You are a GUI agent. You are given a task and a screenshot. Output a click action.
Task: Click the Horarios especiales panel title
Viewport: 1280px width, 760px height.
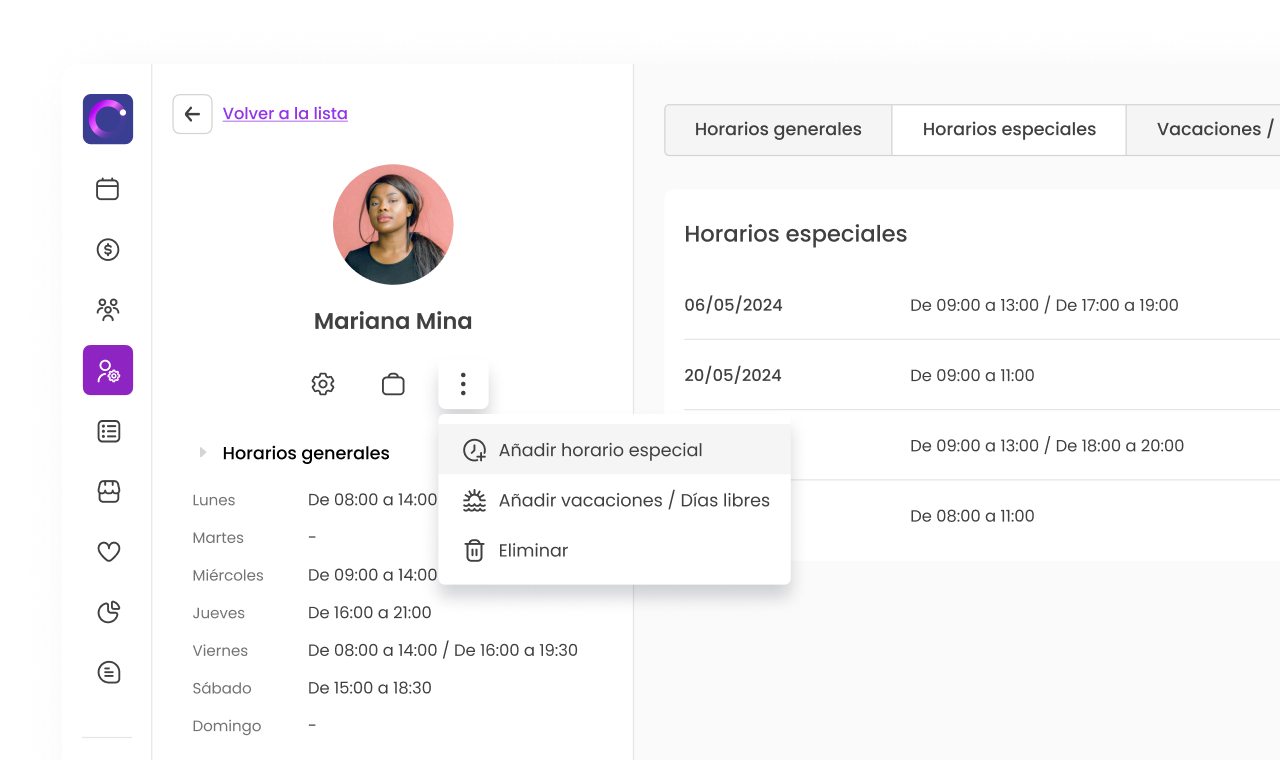click(x=796, y=234)
